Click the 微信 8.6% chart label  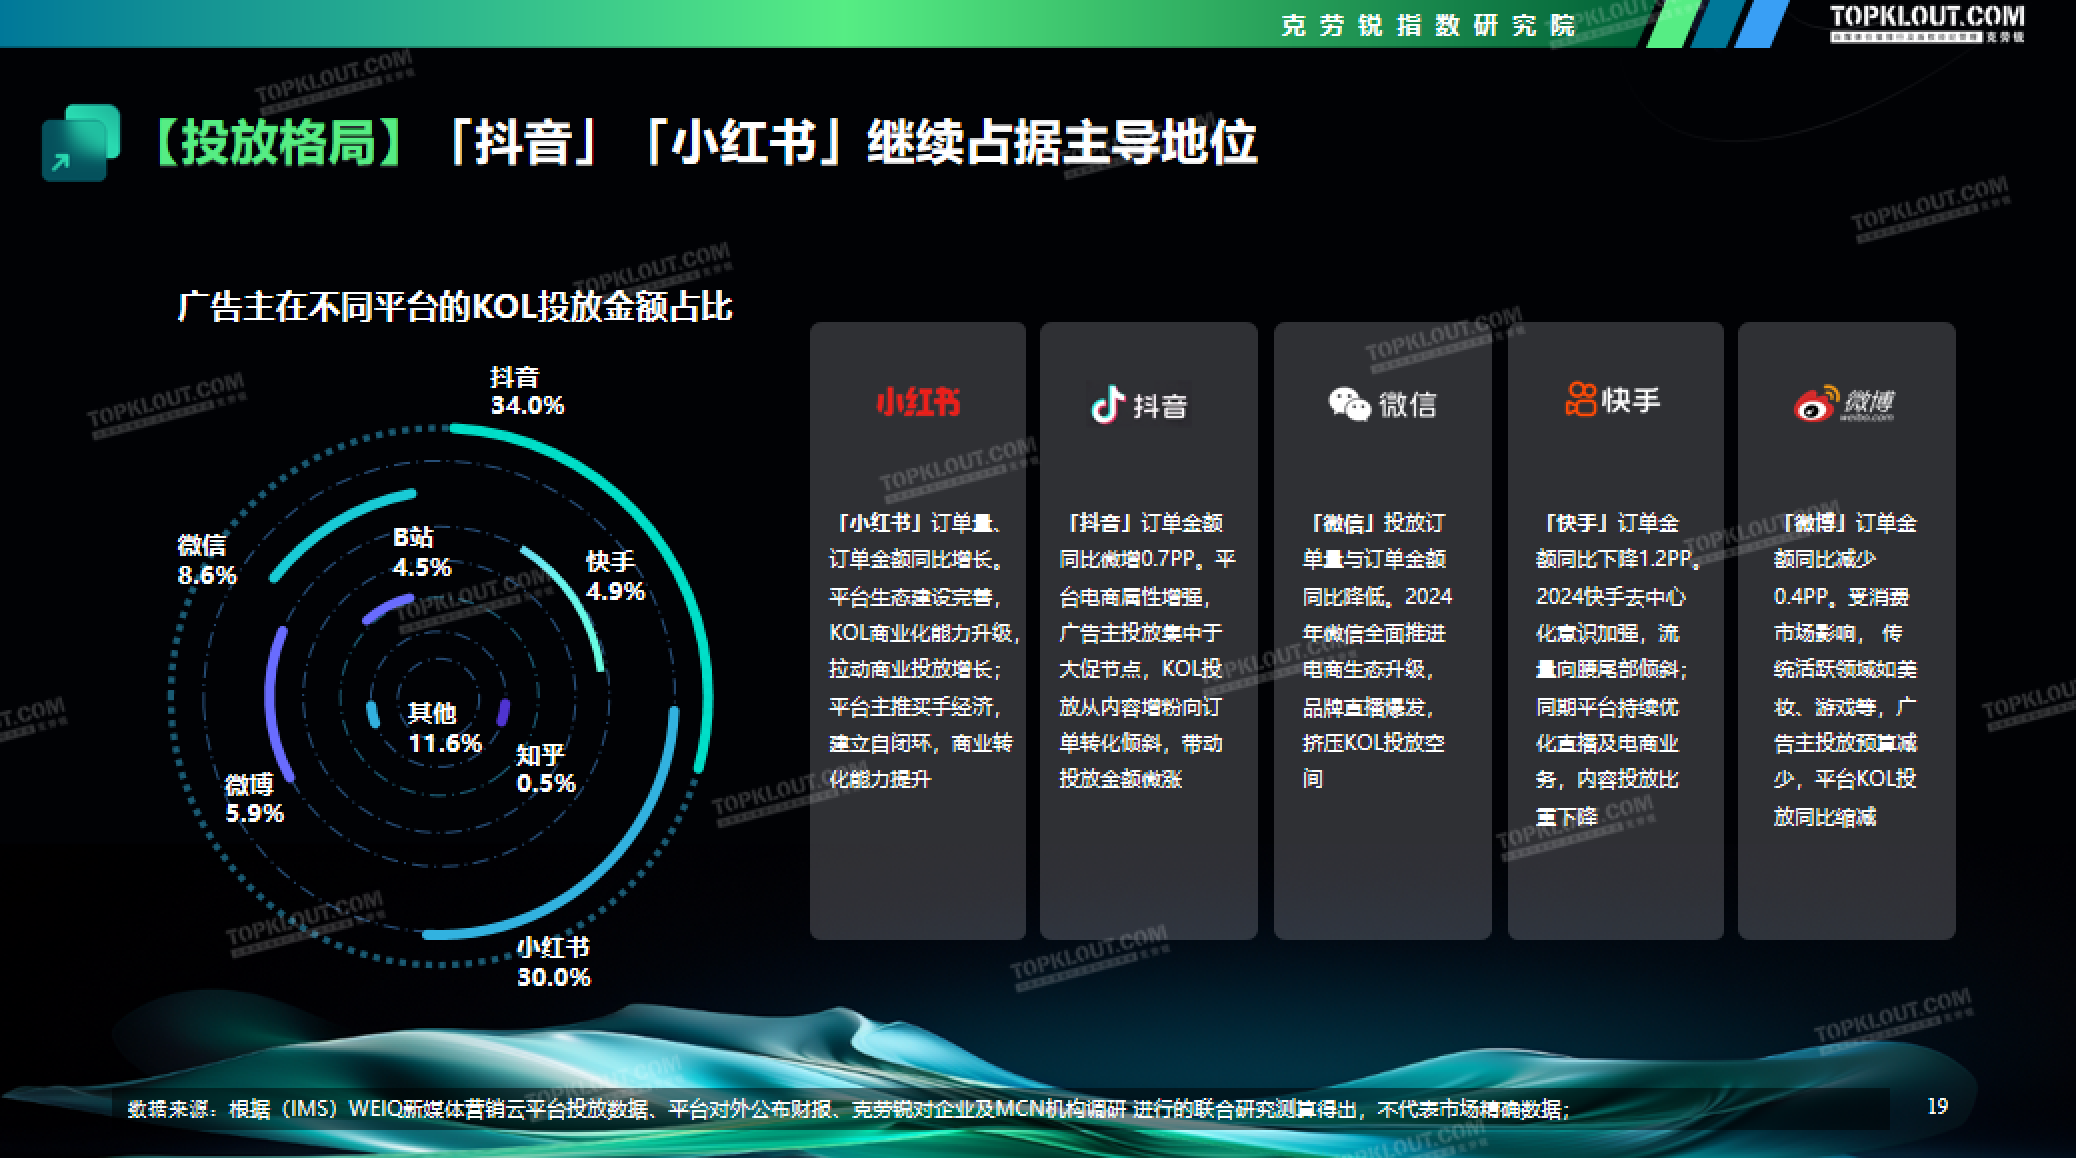pyautogui.click(x=207, y=560)
